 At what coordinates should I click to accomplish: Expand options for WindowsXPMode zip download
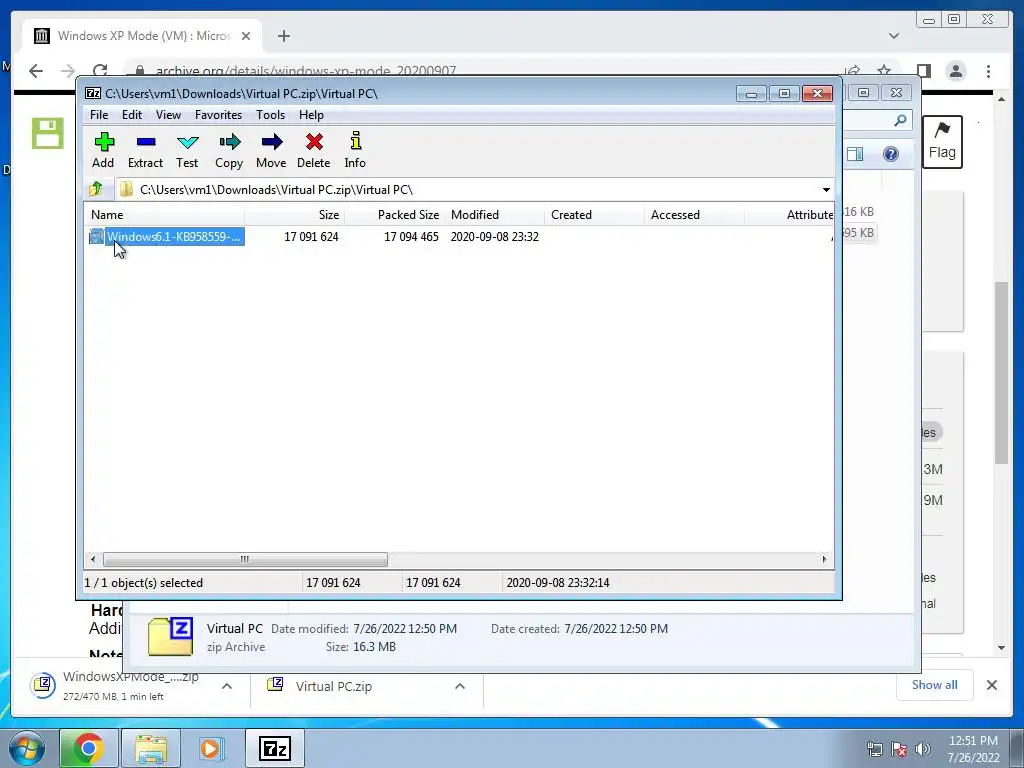[227, 686]
